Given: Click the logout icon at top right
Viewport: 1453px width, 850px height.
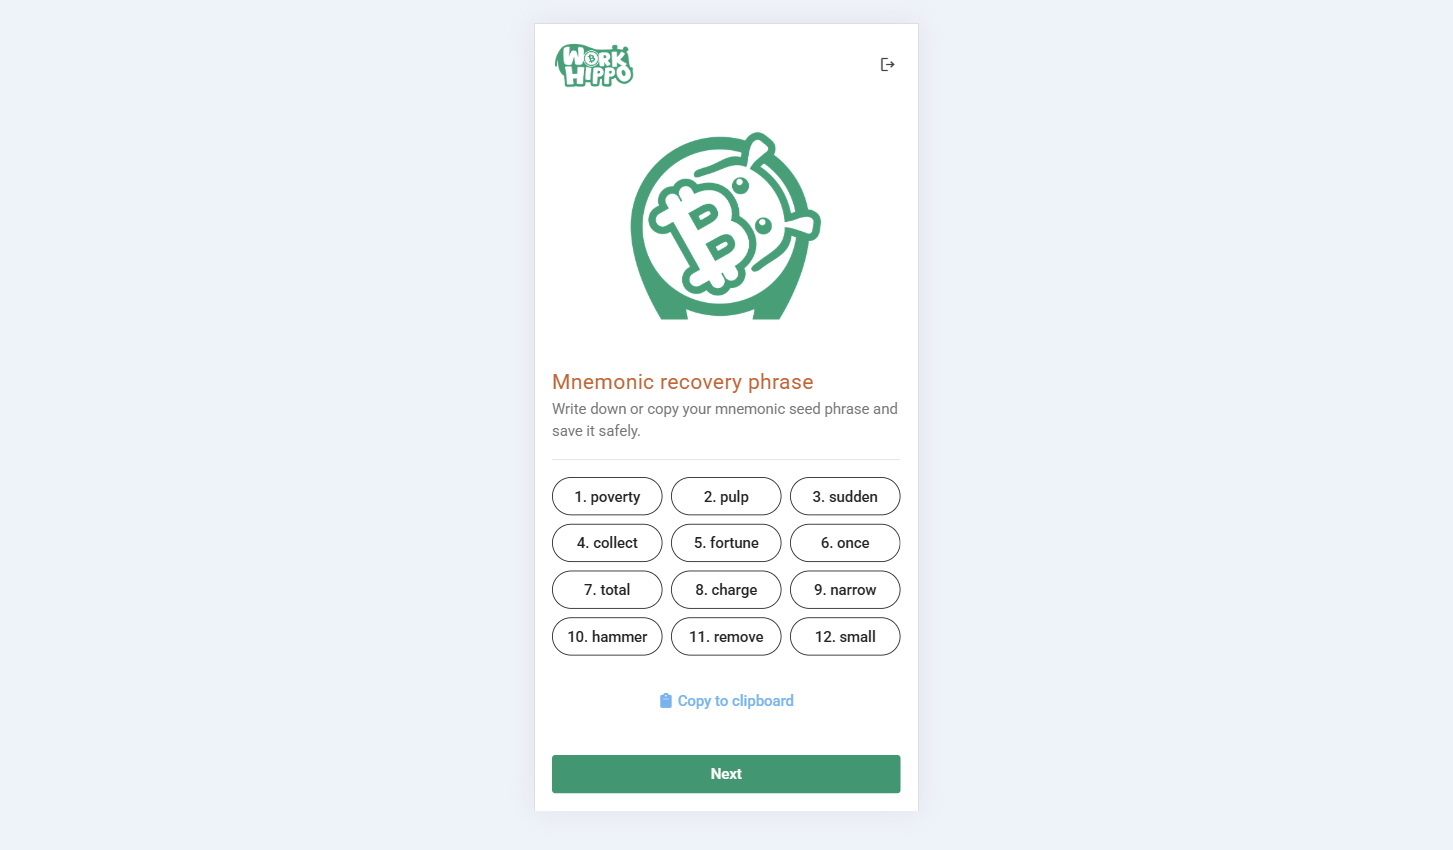Looking at the screenshot, I should pyautogui.click(x=887, y=65).
